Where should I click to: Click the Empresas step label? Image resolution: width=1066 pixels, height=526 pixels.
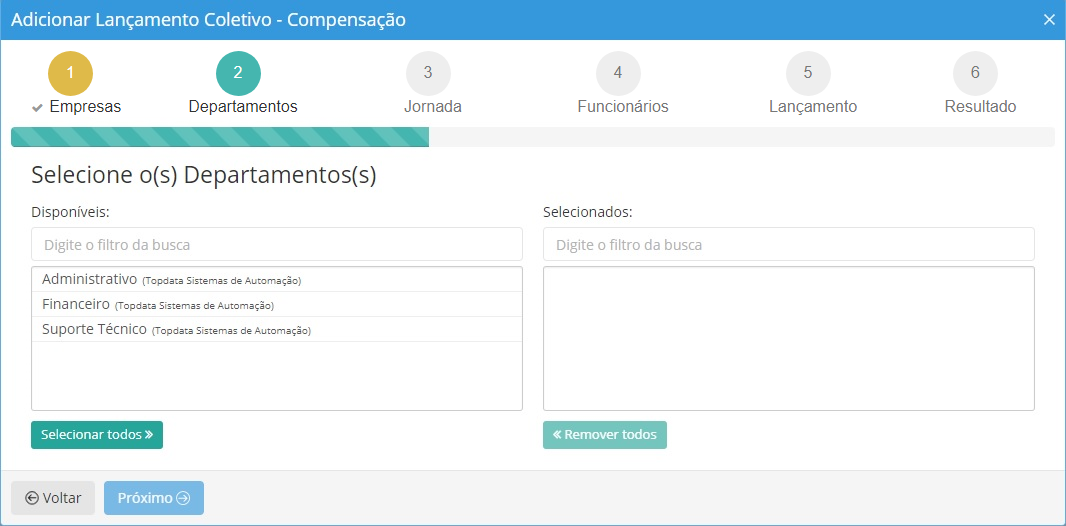pyautogui.click(x=84, y=107)
